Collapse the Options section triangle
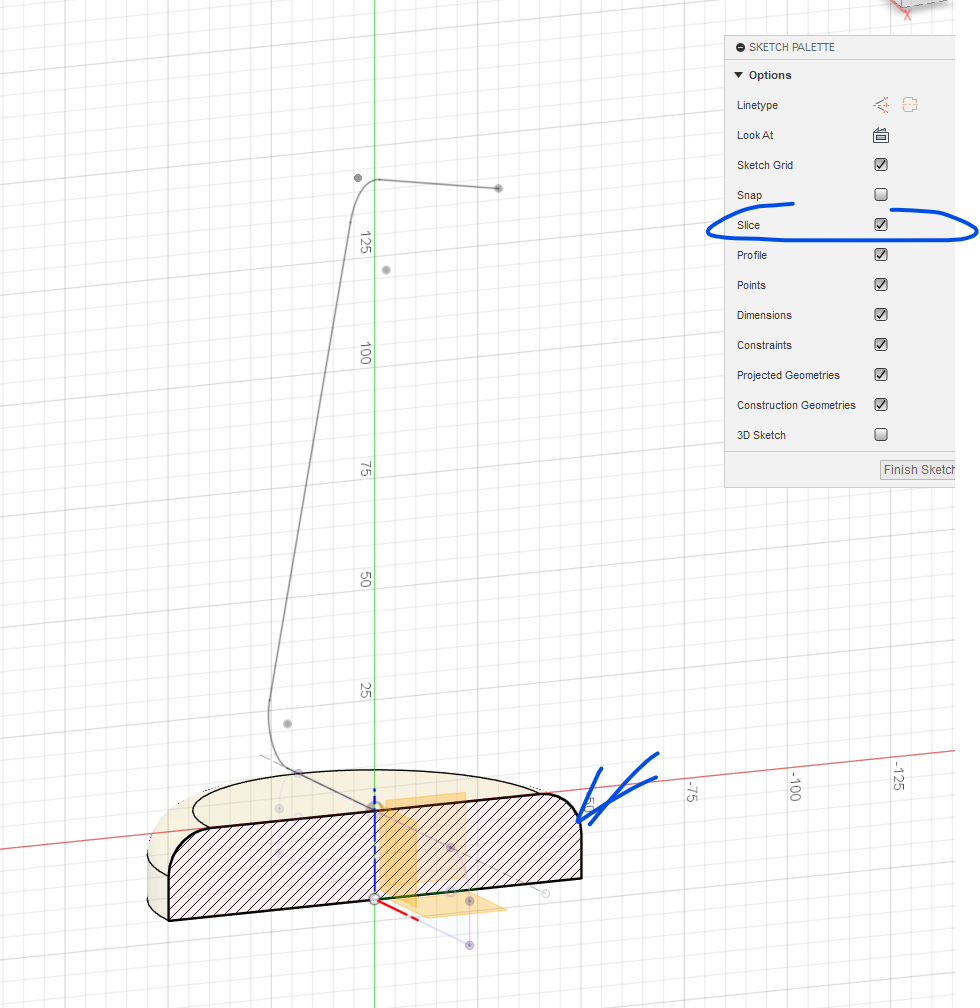Viewport: 980px width, 1008px height. tap(739, 75)
